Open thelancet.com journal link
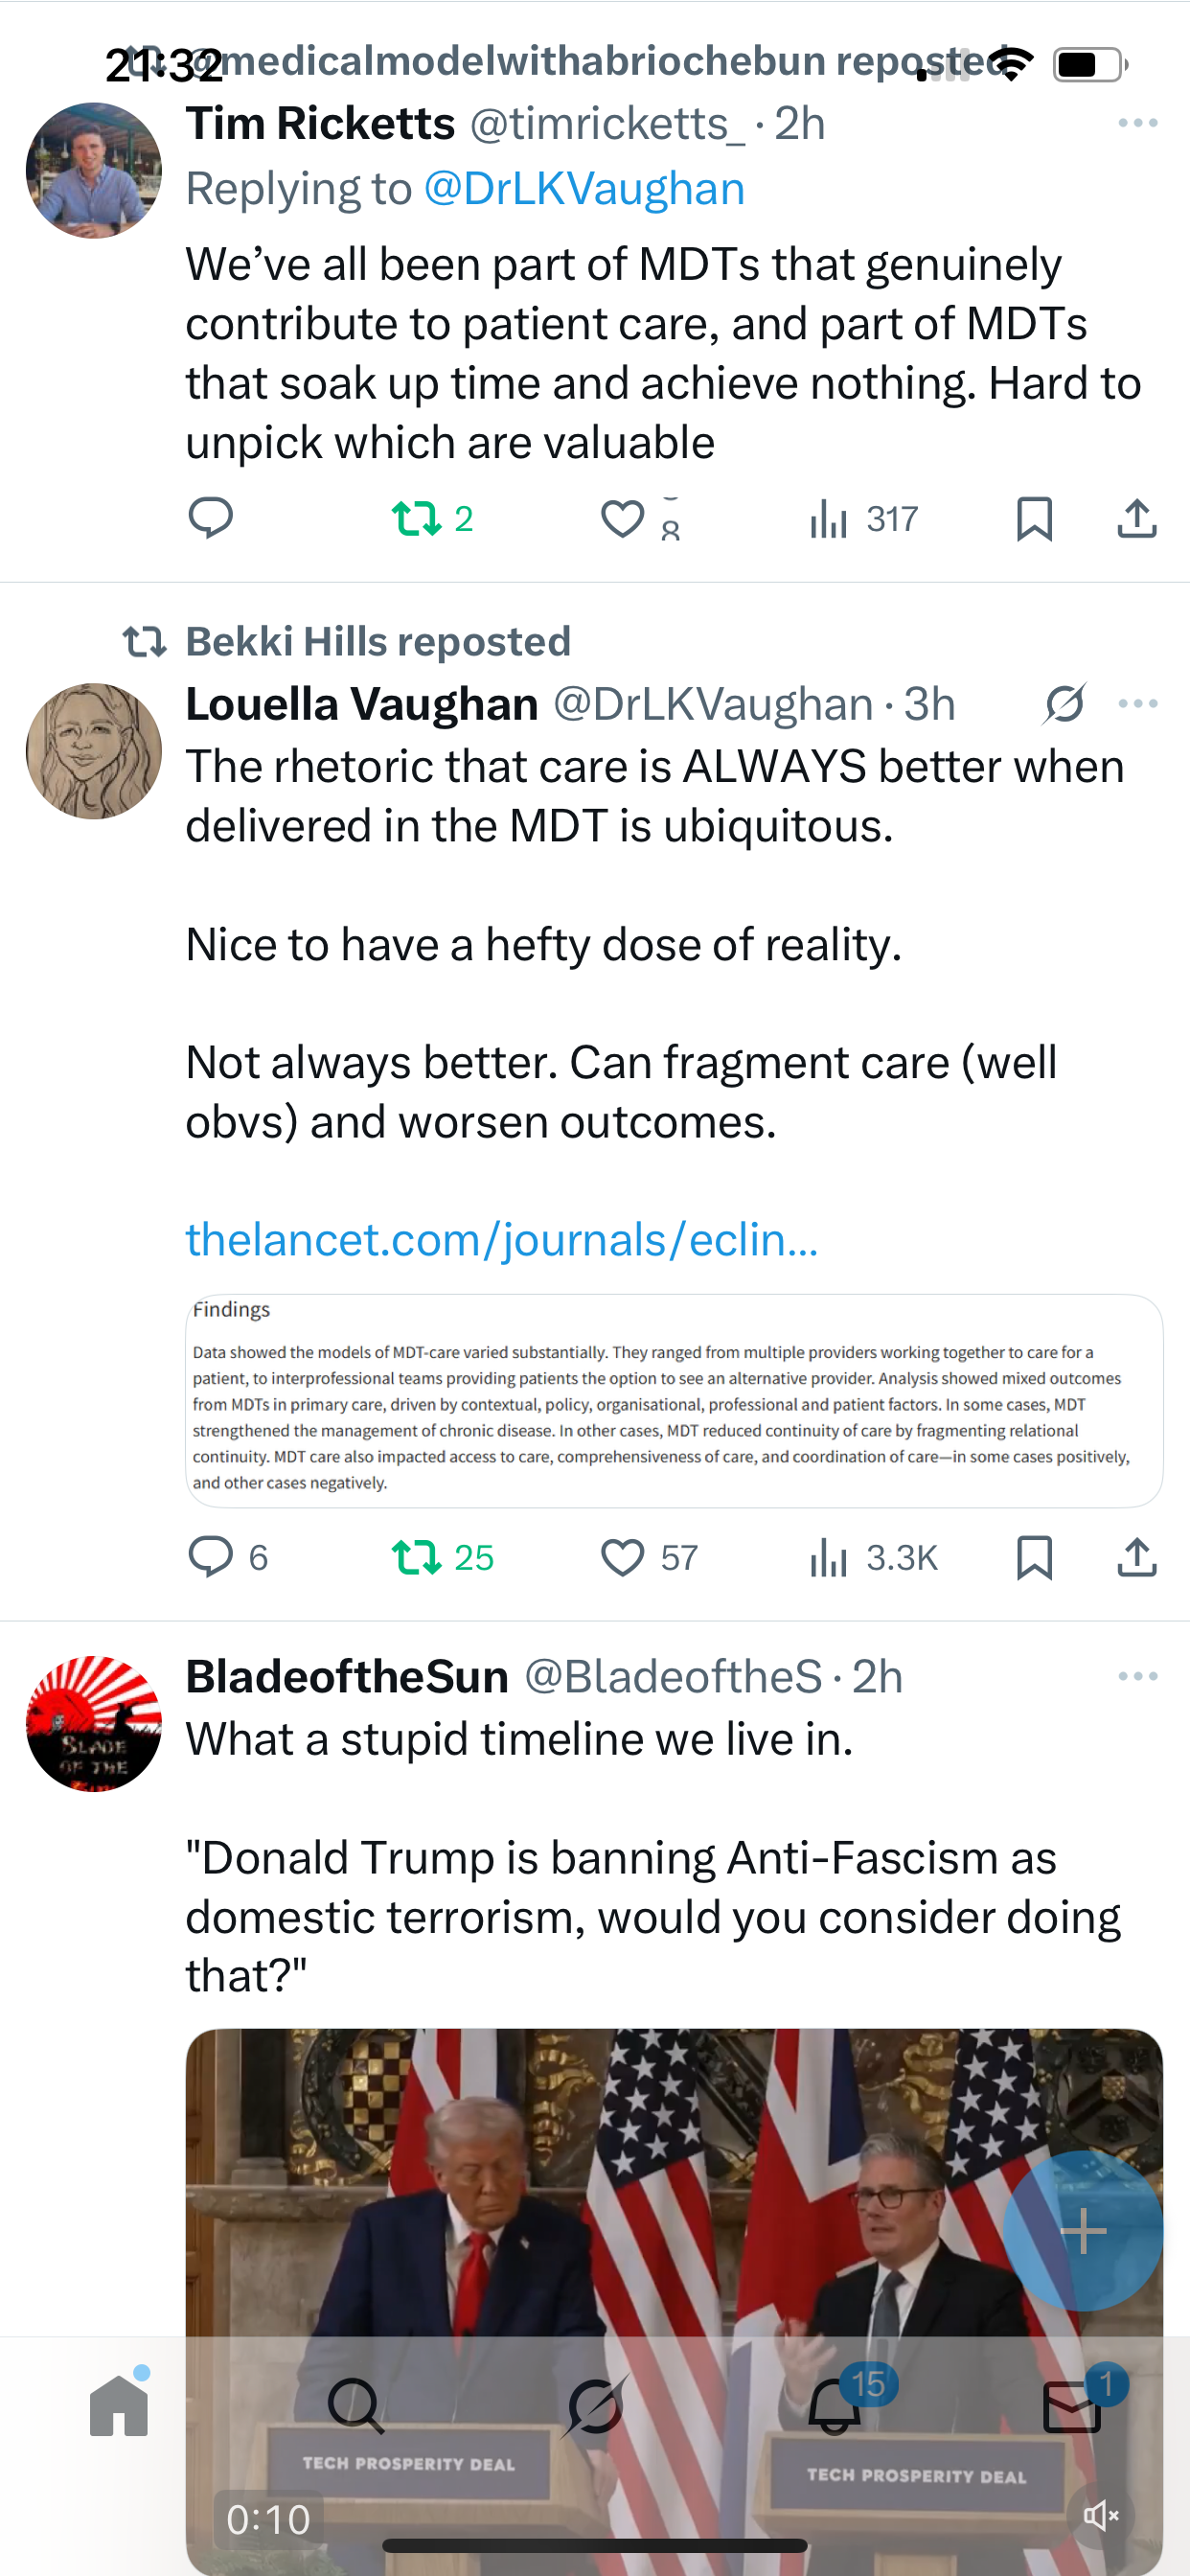Image resolution: width=1190 pixels, height=2576 pixels. 502,1240
